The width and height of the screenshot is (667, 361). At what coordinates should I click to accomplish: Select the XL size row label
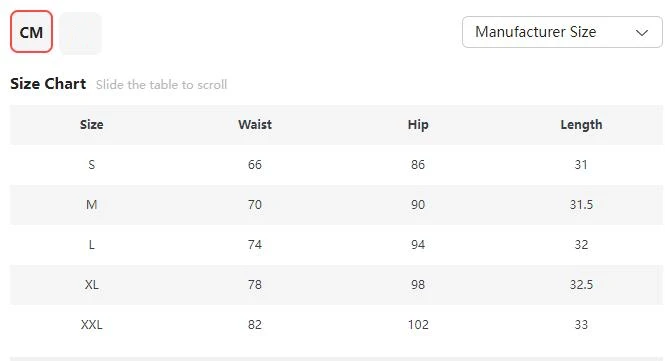coord(91,284)
